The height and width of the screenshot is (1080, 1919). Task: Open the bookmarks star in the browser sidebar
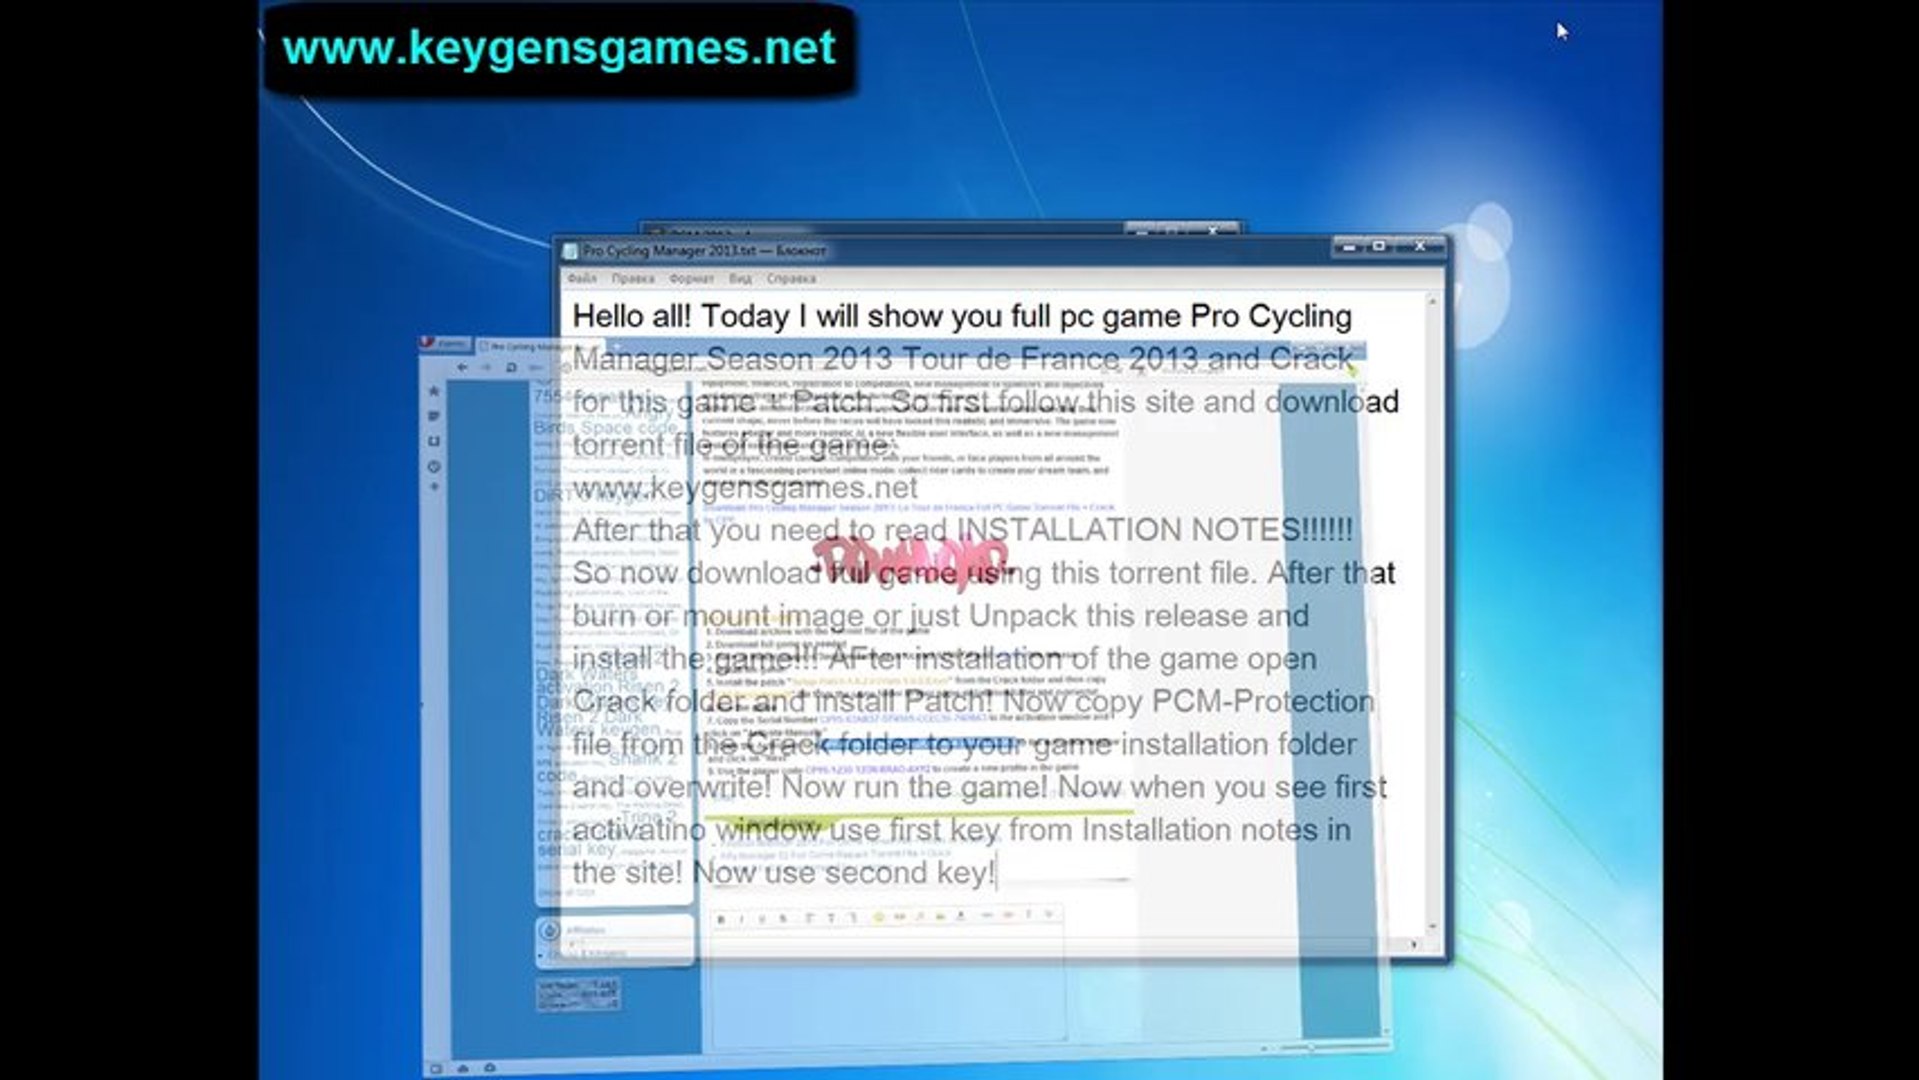click(x=434, y=391)
